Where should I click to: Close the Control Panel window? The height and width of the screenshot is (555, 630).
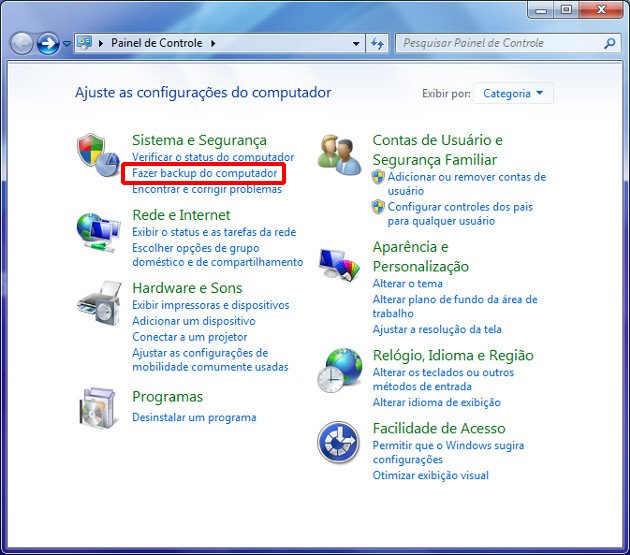[x=601, y=10]
